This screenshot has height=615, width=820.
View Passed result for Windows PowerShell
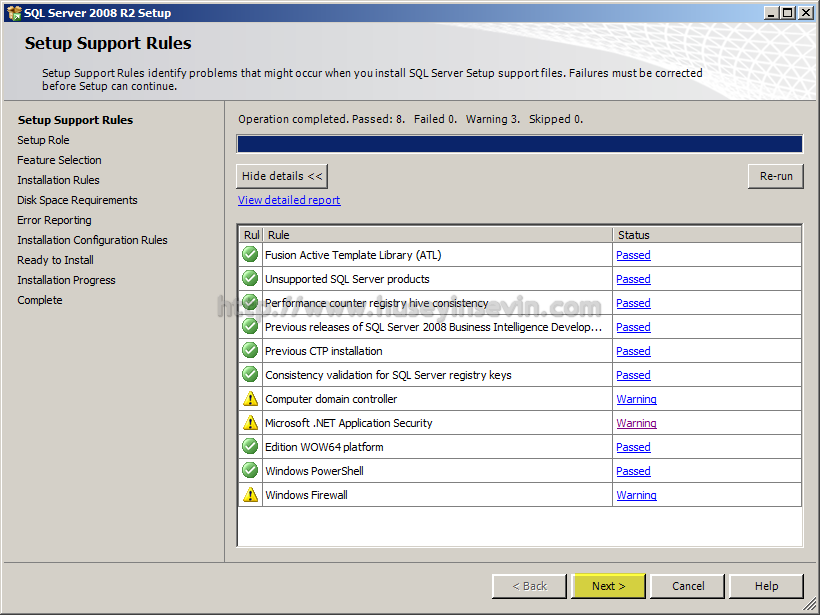pyautogui.click(x=633, y=472)
